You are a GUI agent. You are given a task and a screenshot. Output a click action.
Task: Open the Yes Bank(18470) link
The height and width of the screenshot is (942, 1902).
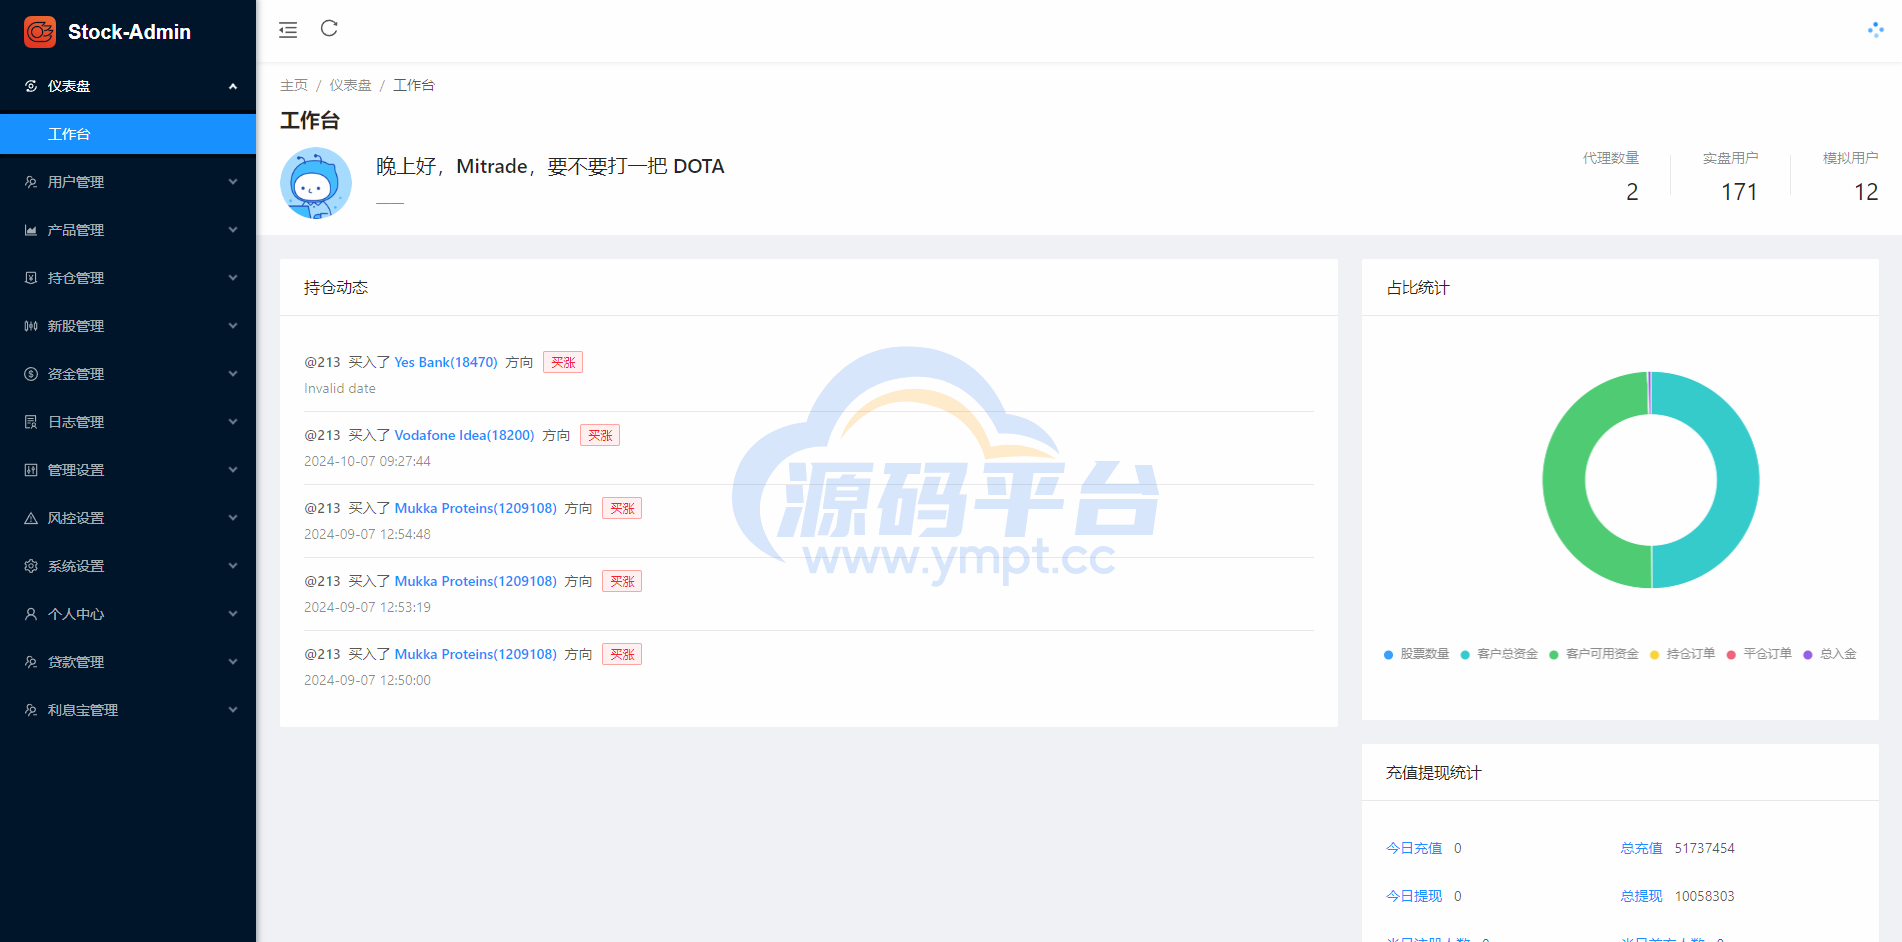(446, 362)
